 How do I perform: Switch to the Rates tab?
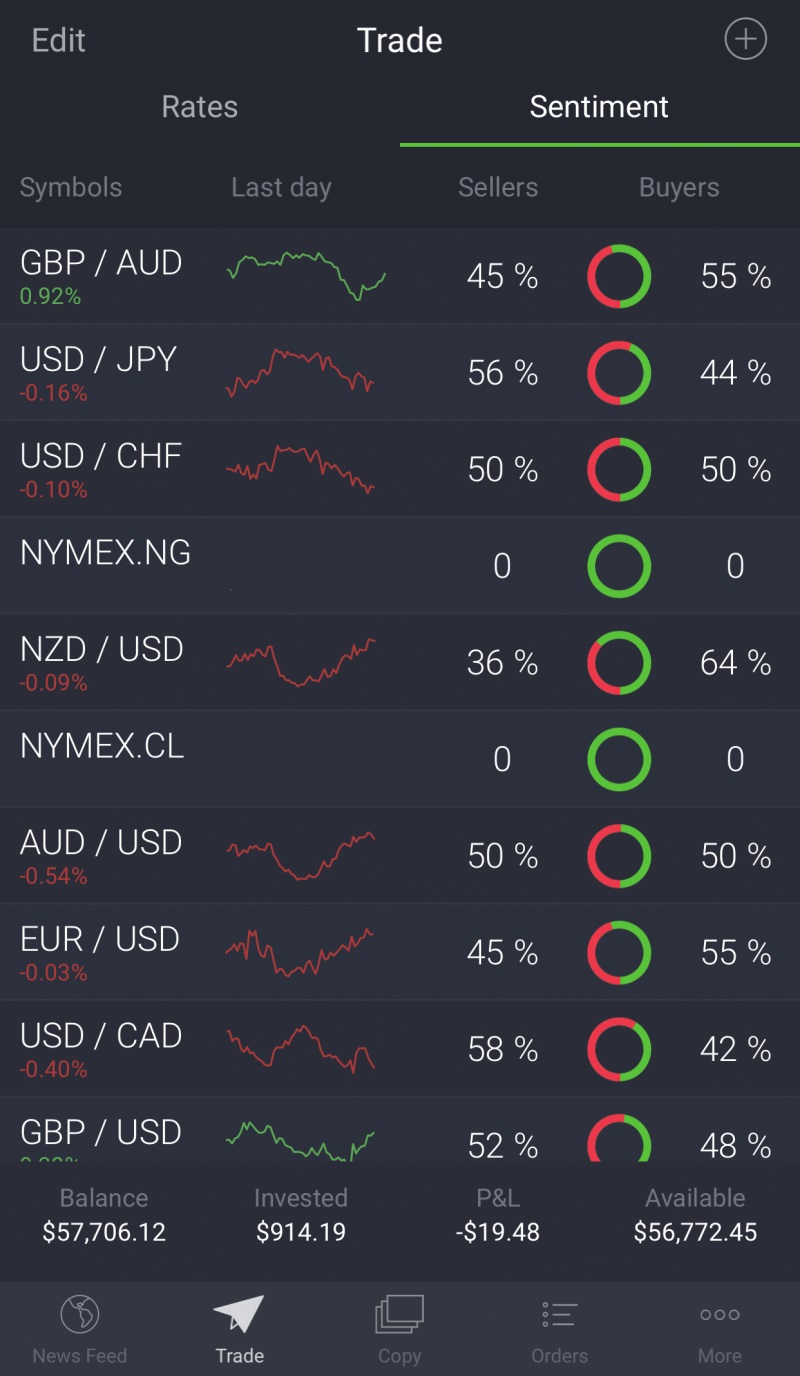pyautogui.click(x=200, y=107)
